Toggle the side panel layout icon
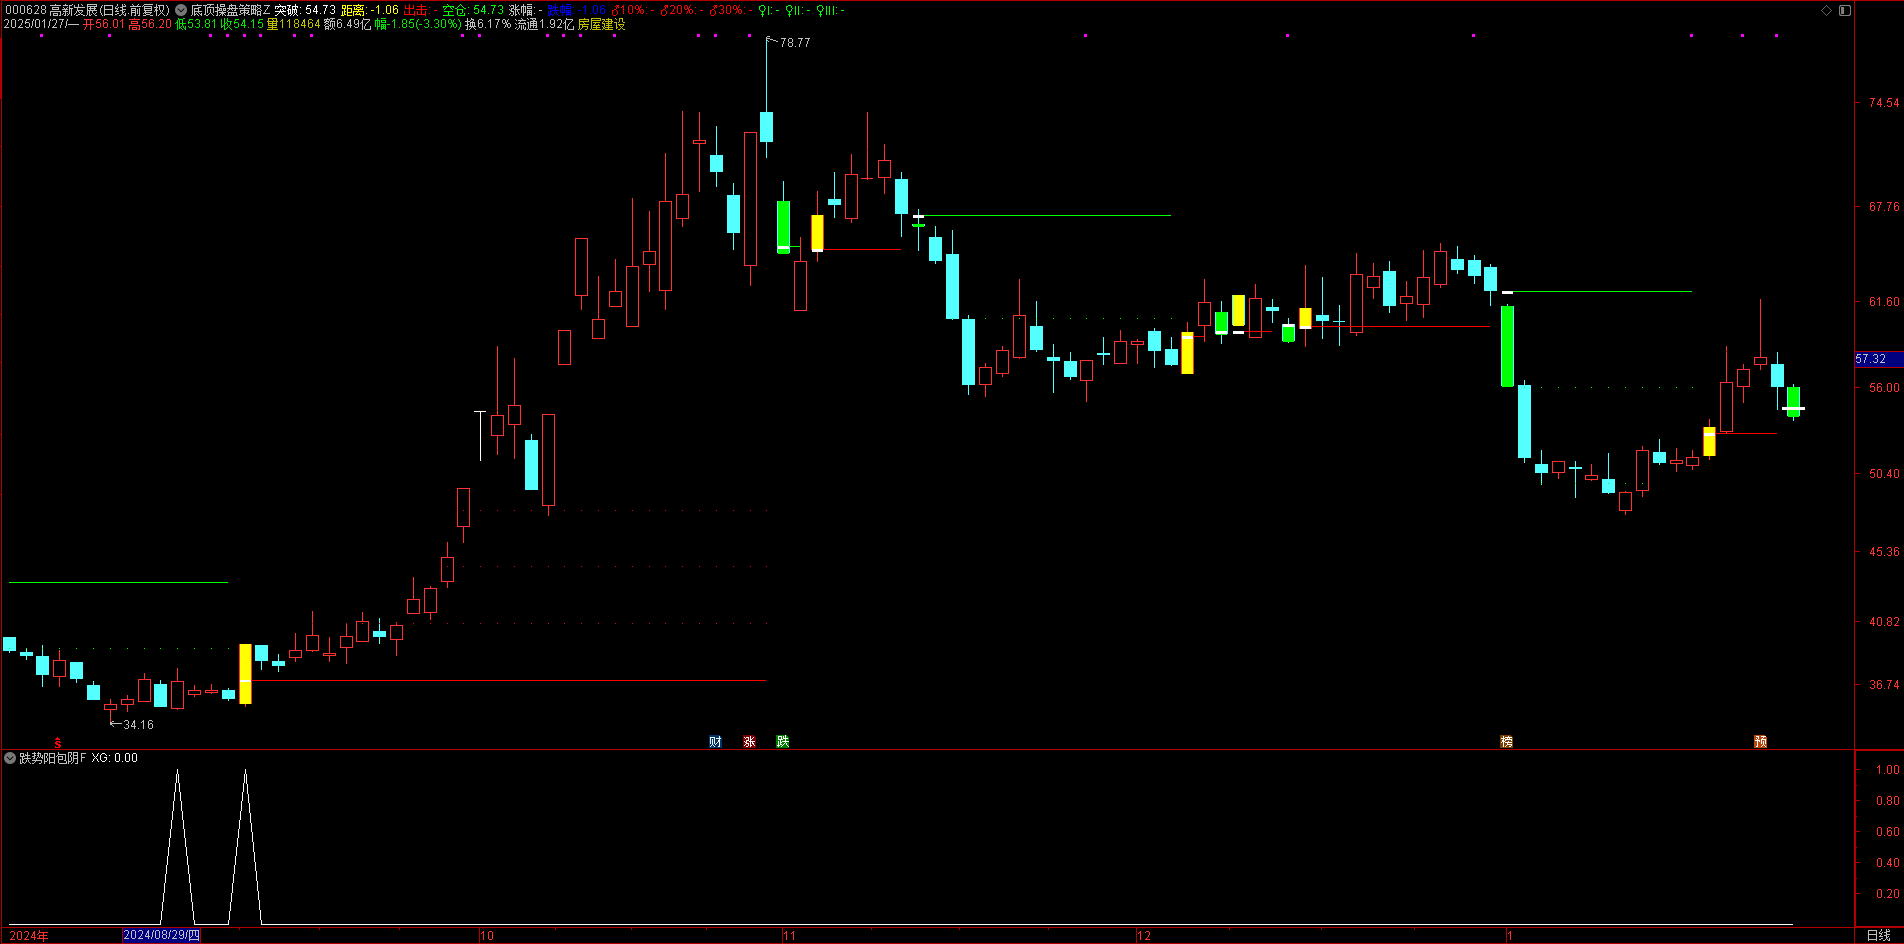Screen dimensions: 1904x944 (1845, 10)
